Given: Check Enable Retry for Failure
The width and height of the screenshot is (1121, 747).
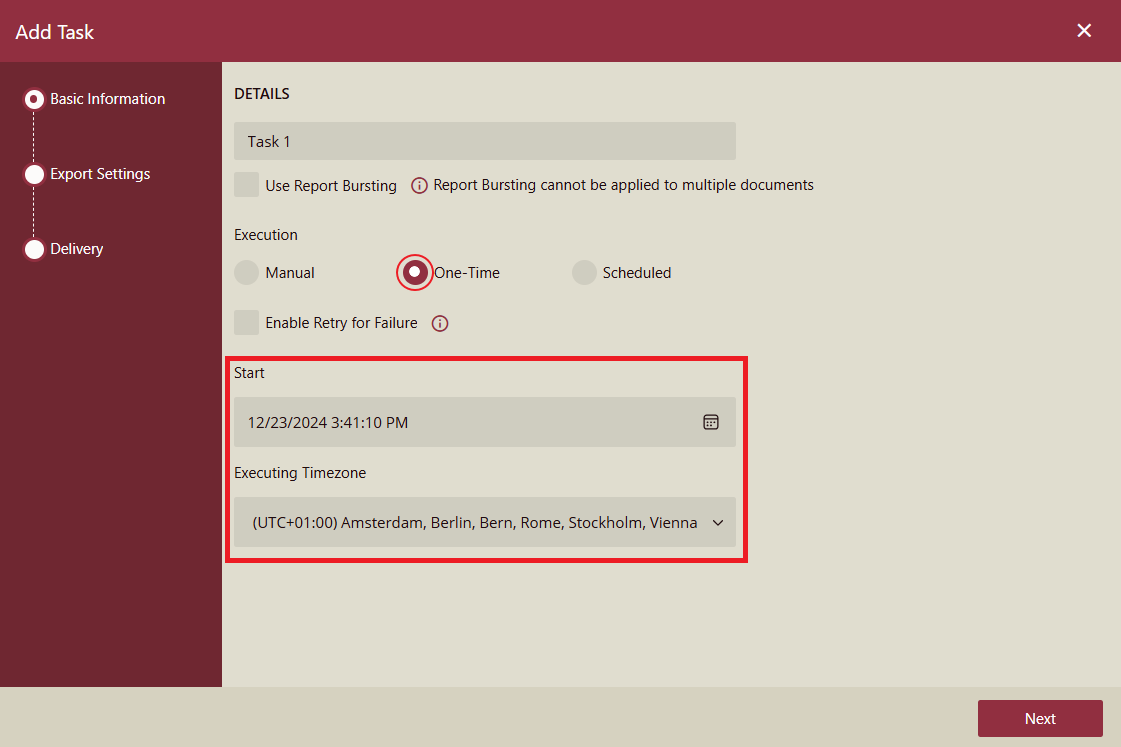Looking at the screenshot, I should tap(246, 322).
